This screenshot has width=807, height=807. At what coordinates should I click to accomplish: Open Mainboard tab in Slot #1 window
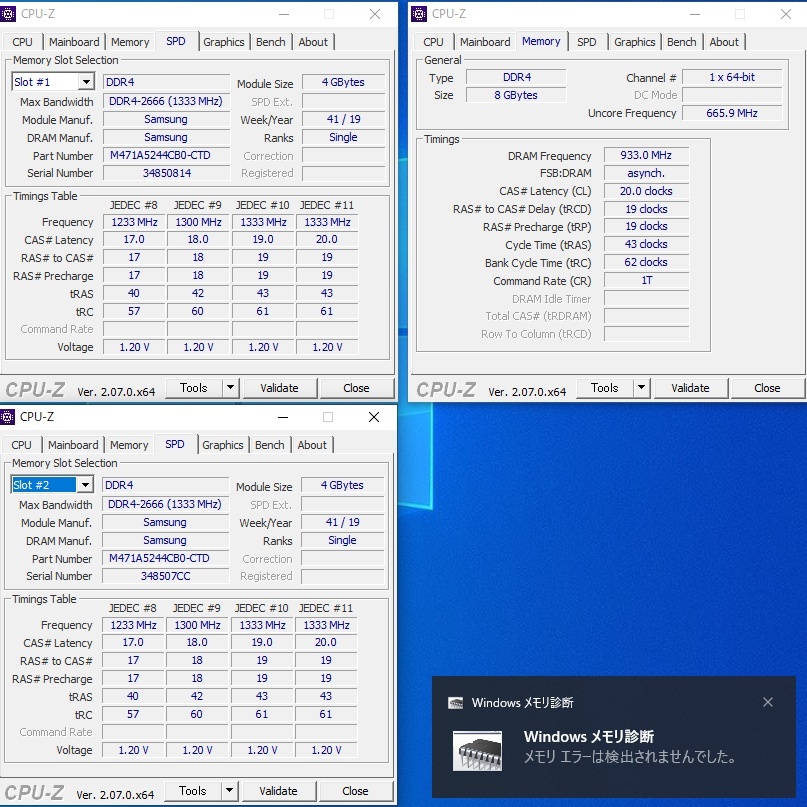[74, 42]
